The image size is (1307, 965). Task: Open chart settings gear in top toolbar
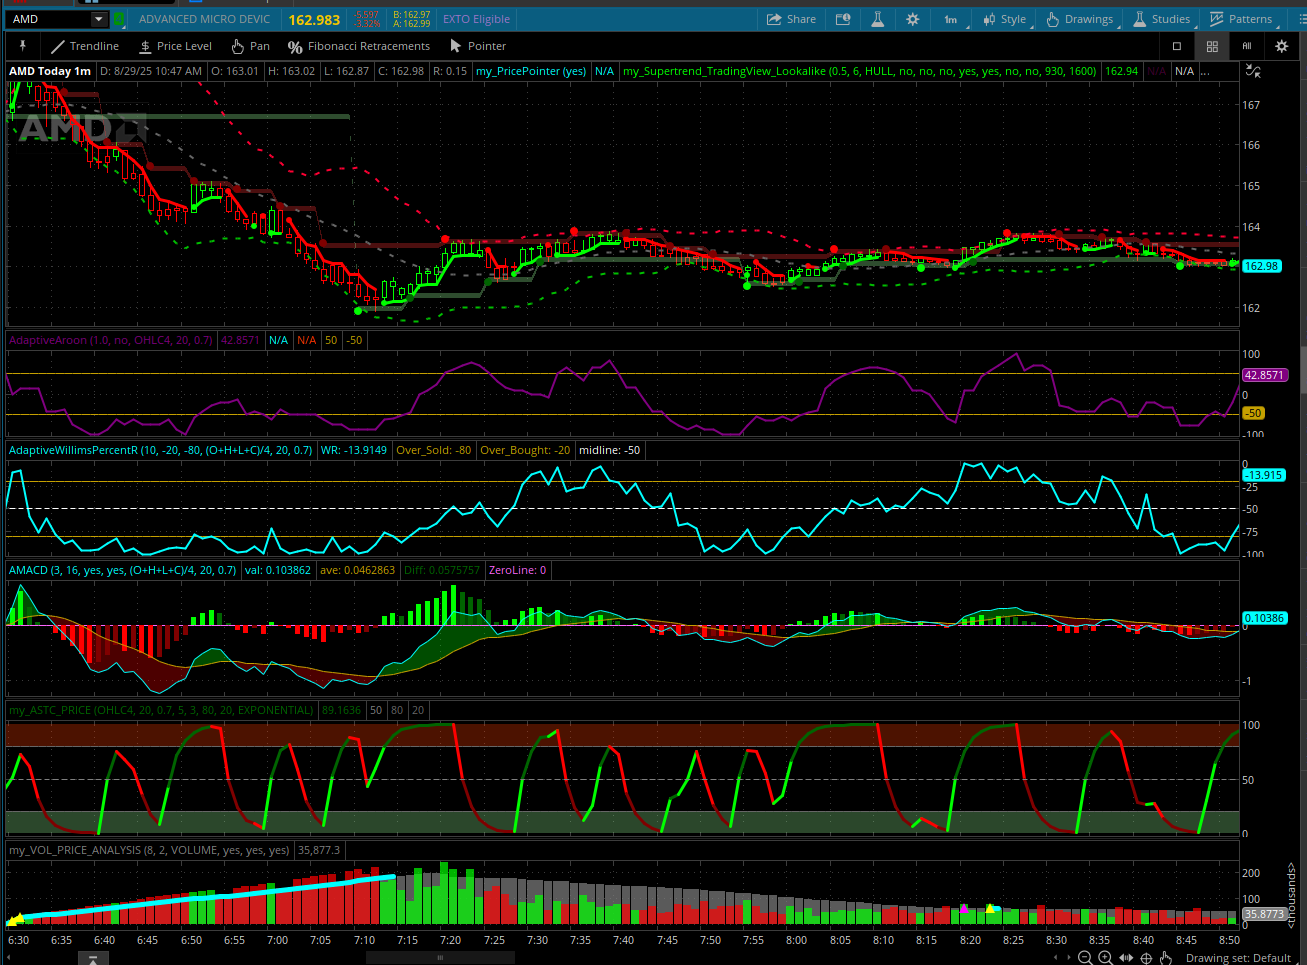(912, 19)
